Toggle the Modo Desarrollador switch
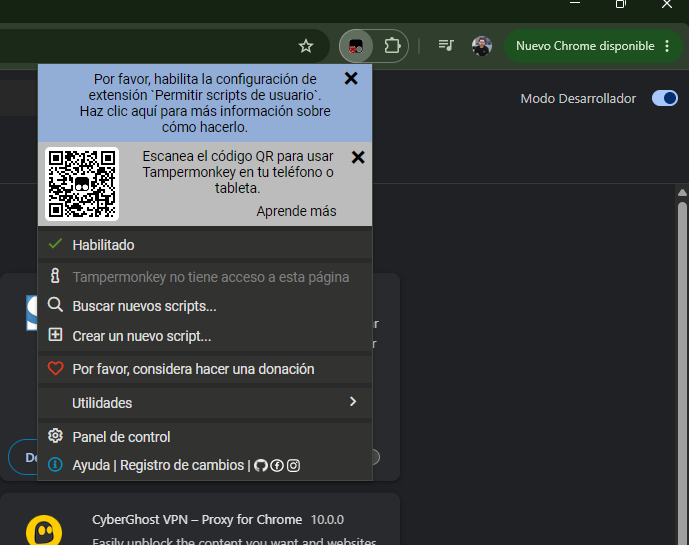 (x=664, y=98)
